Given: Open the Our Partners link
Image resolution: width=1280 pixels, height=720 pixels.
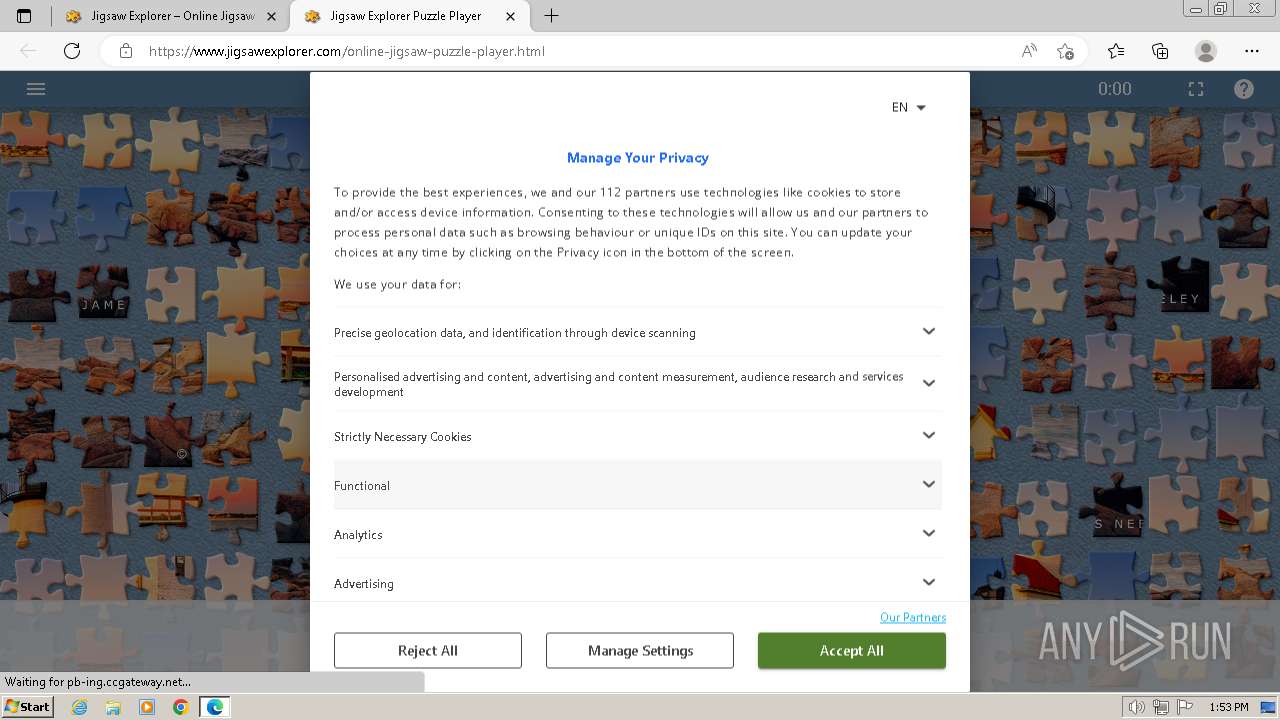Looking at the screenshot, I should pos(913,617).
